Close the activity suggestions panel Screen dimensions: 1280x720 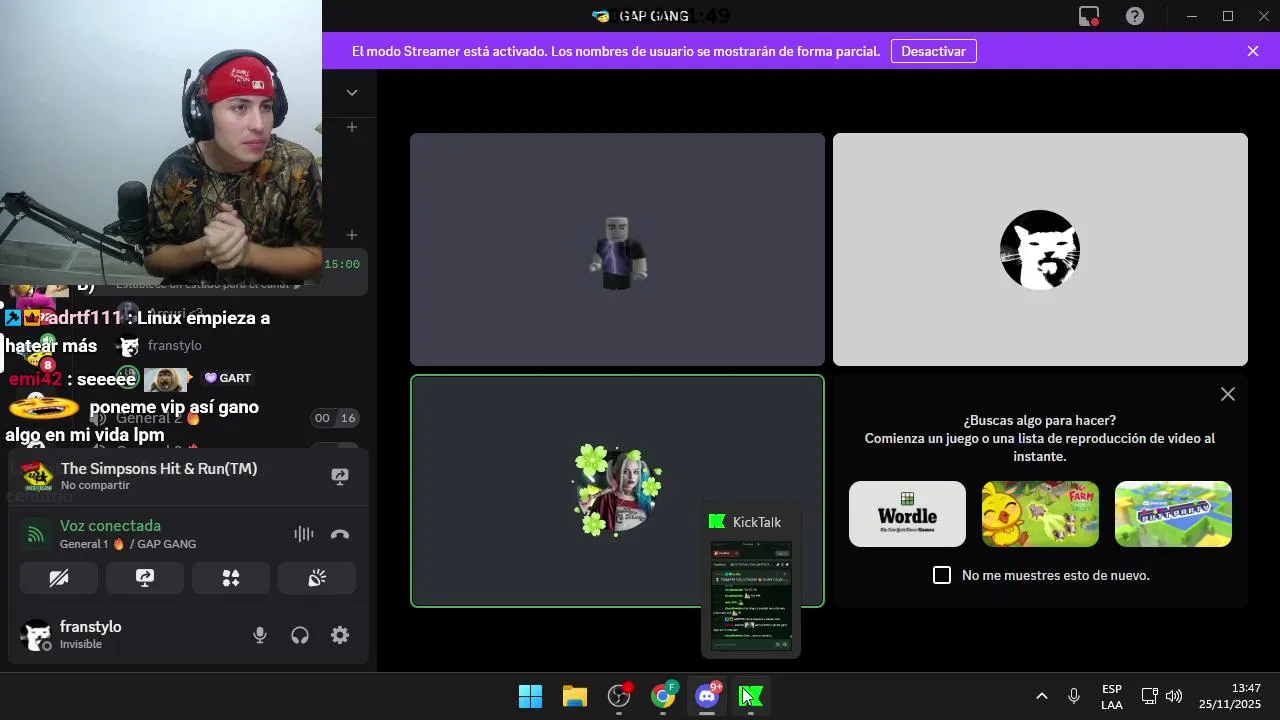[x=1228, y=394]
